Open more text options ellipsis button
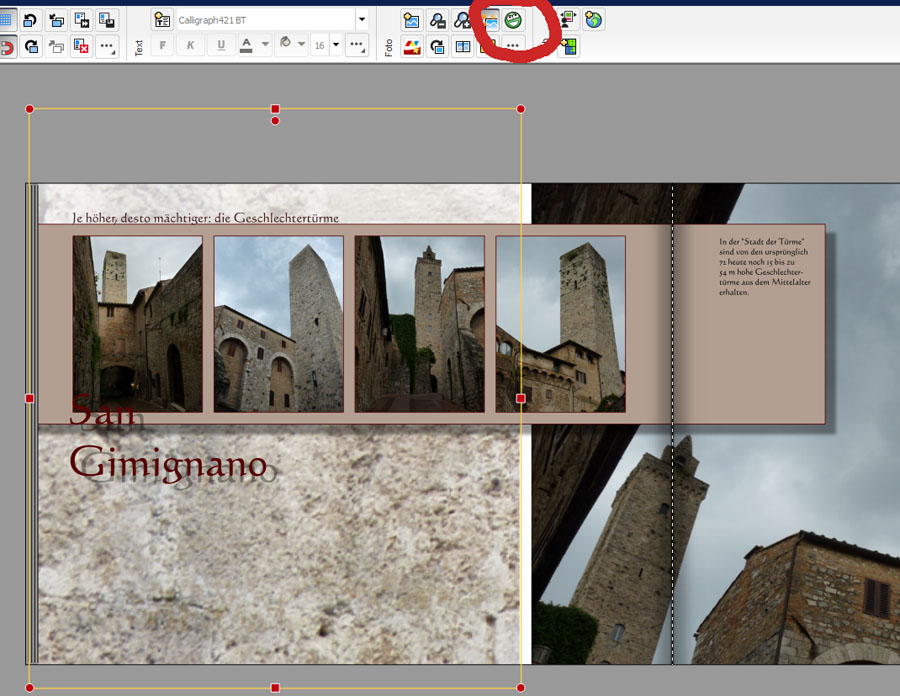This screenshot has height=696, width=900. click(x=357, y=46)
